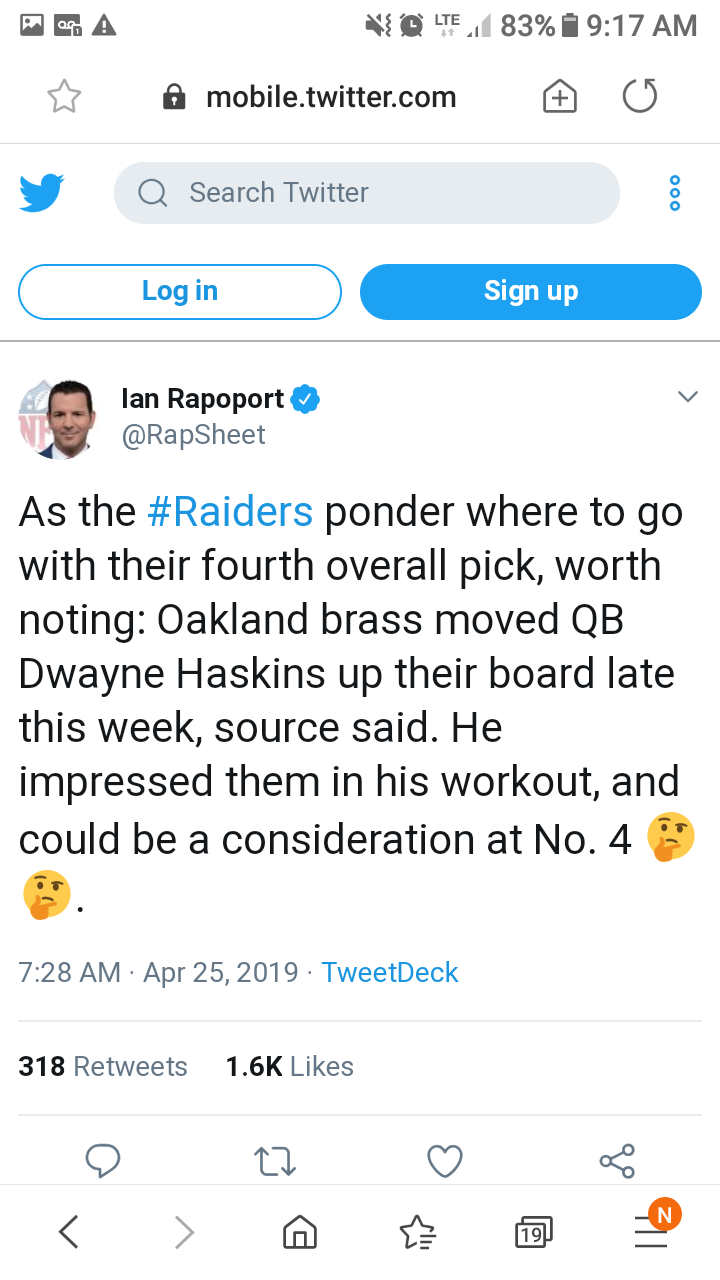720x1280 pixels.
Task: Add to home screen icon
Action: pos(559,96)
